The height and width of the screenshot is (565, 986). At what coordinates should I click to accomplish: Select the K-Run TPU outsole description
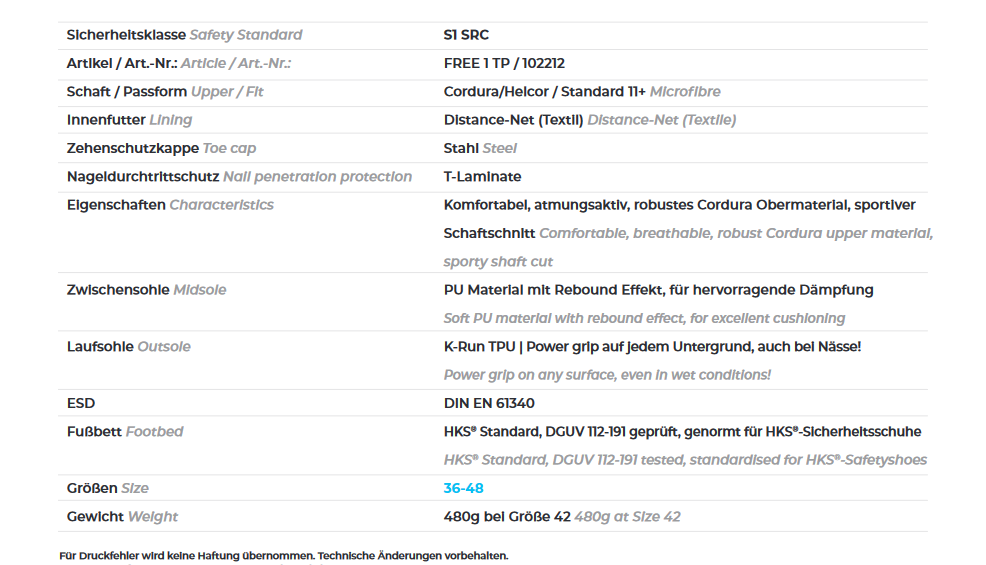(x=652, y=347)
